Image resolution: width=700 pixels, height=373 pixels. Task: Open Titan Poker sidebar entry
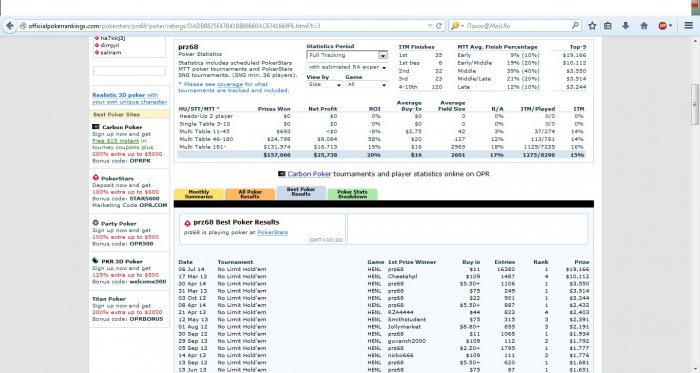109,299
